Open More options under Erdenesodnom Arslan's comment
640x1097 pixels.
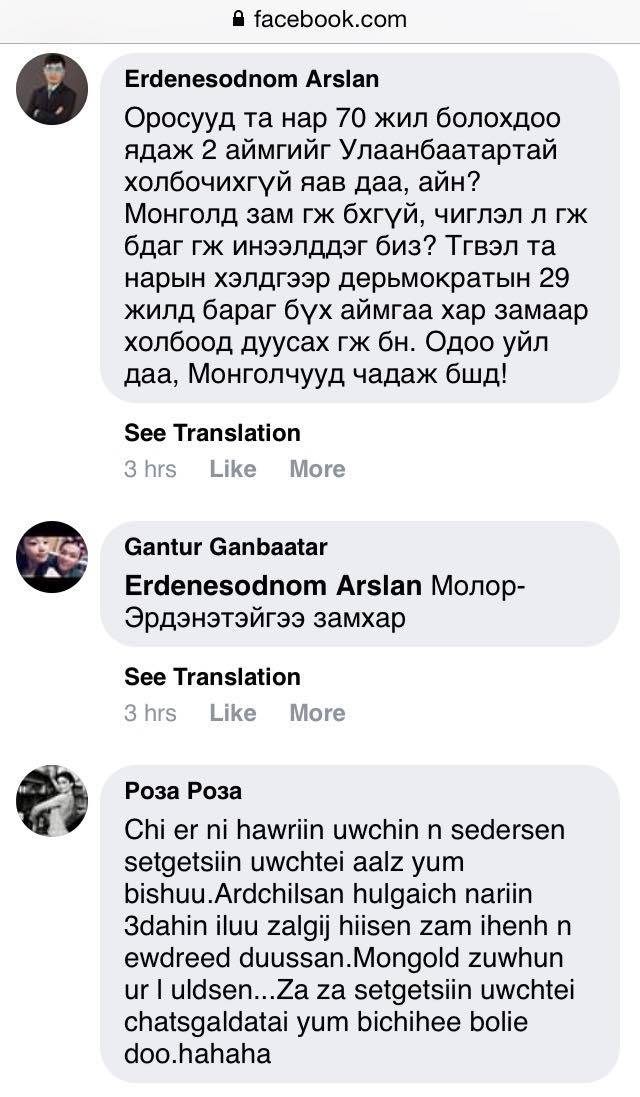pyautogui.click(x=317, y=469)
